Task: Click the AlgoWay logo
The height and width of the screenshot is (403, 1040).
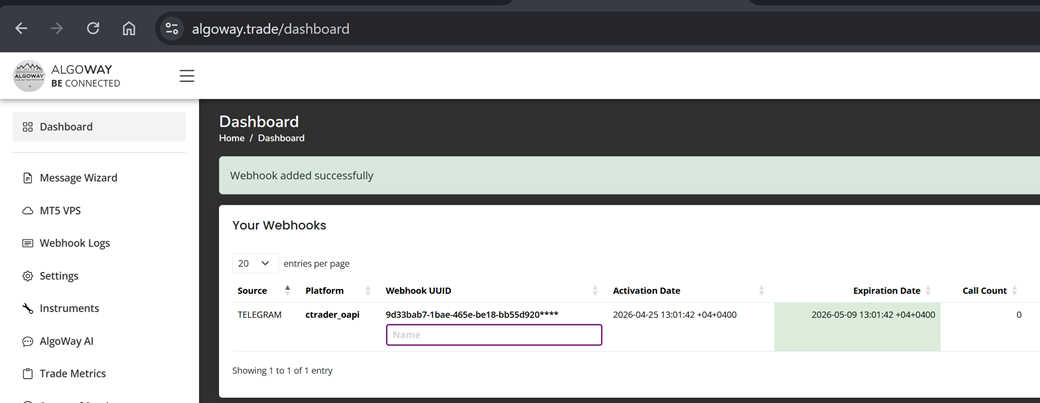Action: 66,76
